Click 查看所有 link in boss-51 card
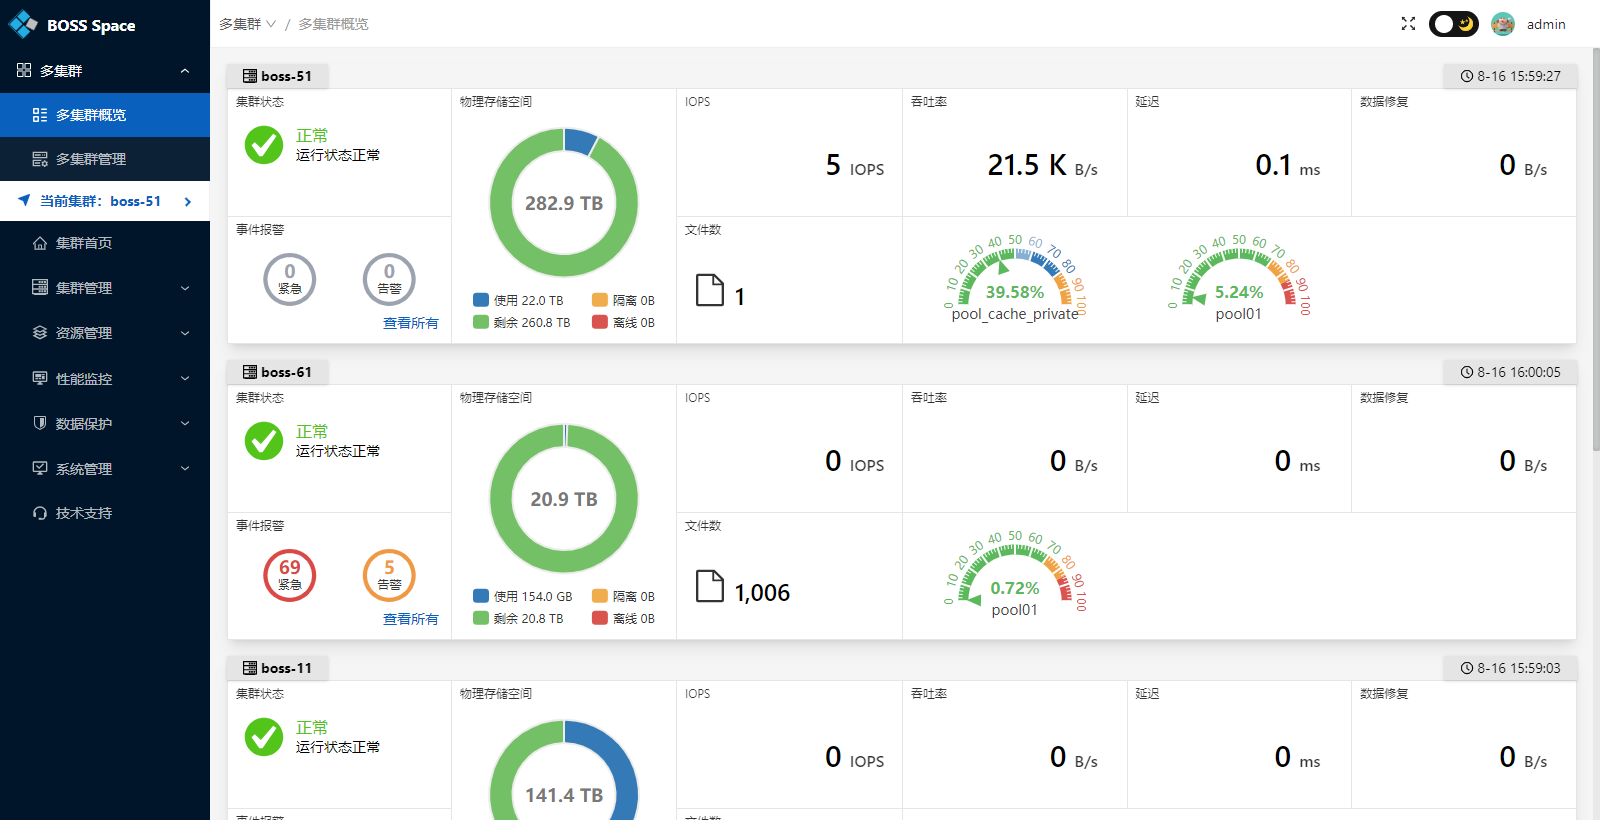Image resolution: width=1600 pixels, height=820 pixels. [x=410, y=323]
